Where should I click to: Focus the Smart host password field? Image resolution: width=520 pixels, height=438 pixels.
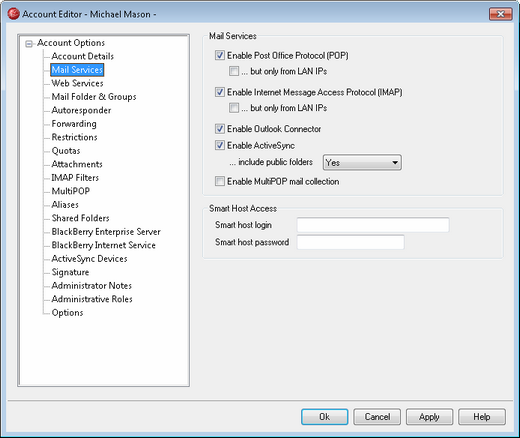[x=350, y=242]
